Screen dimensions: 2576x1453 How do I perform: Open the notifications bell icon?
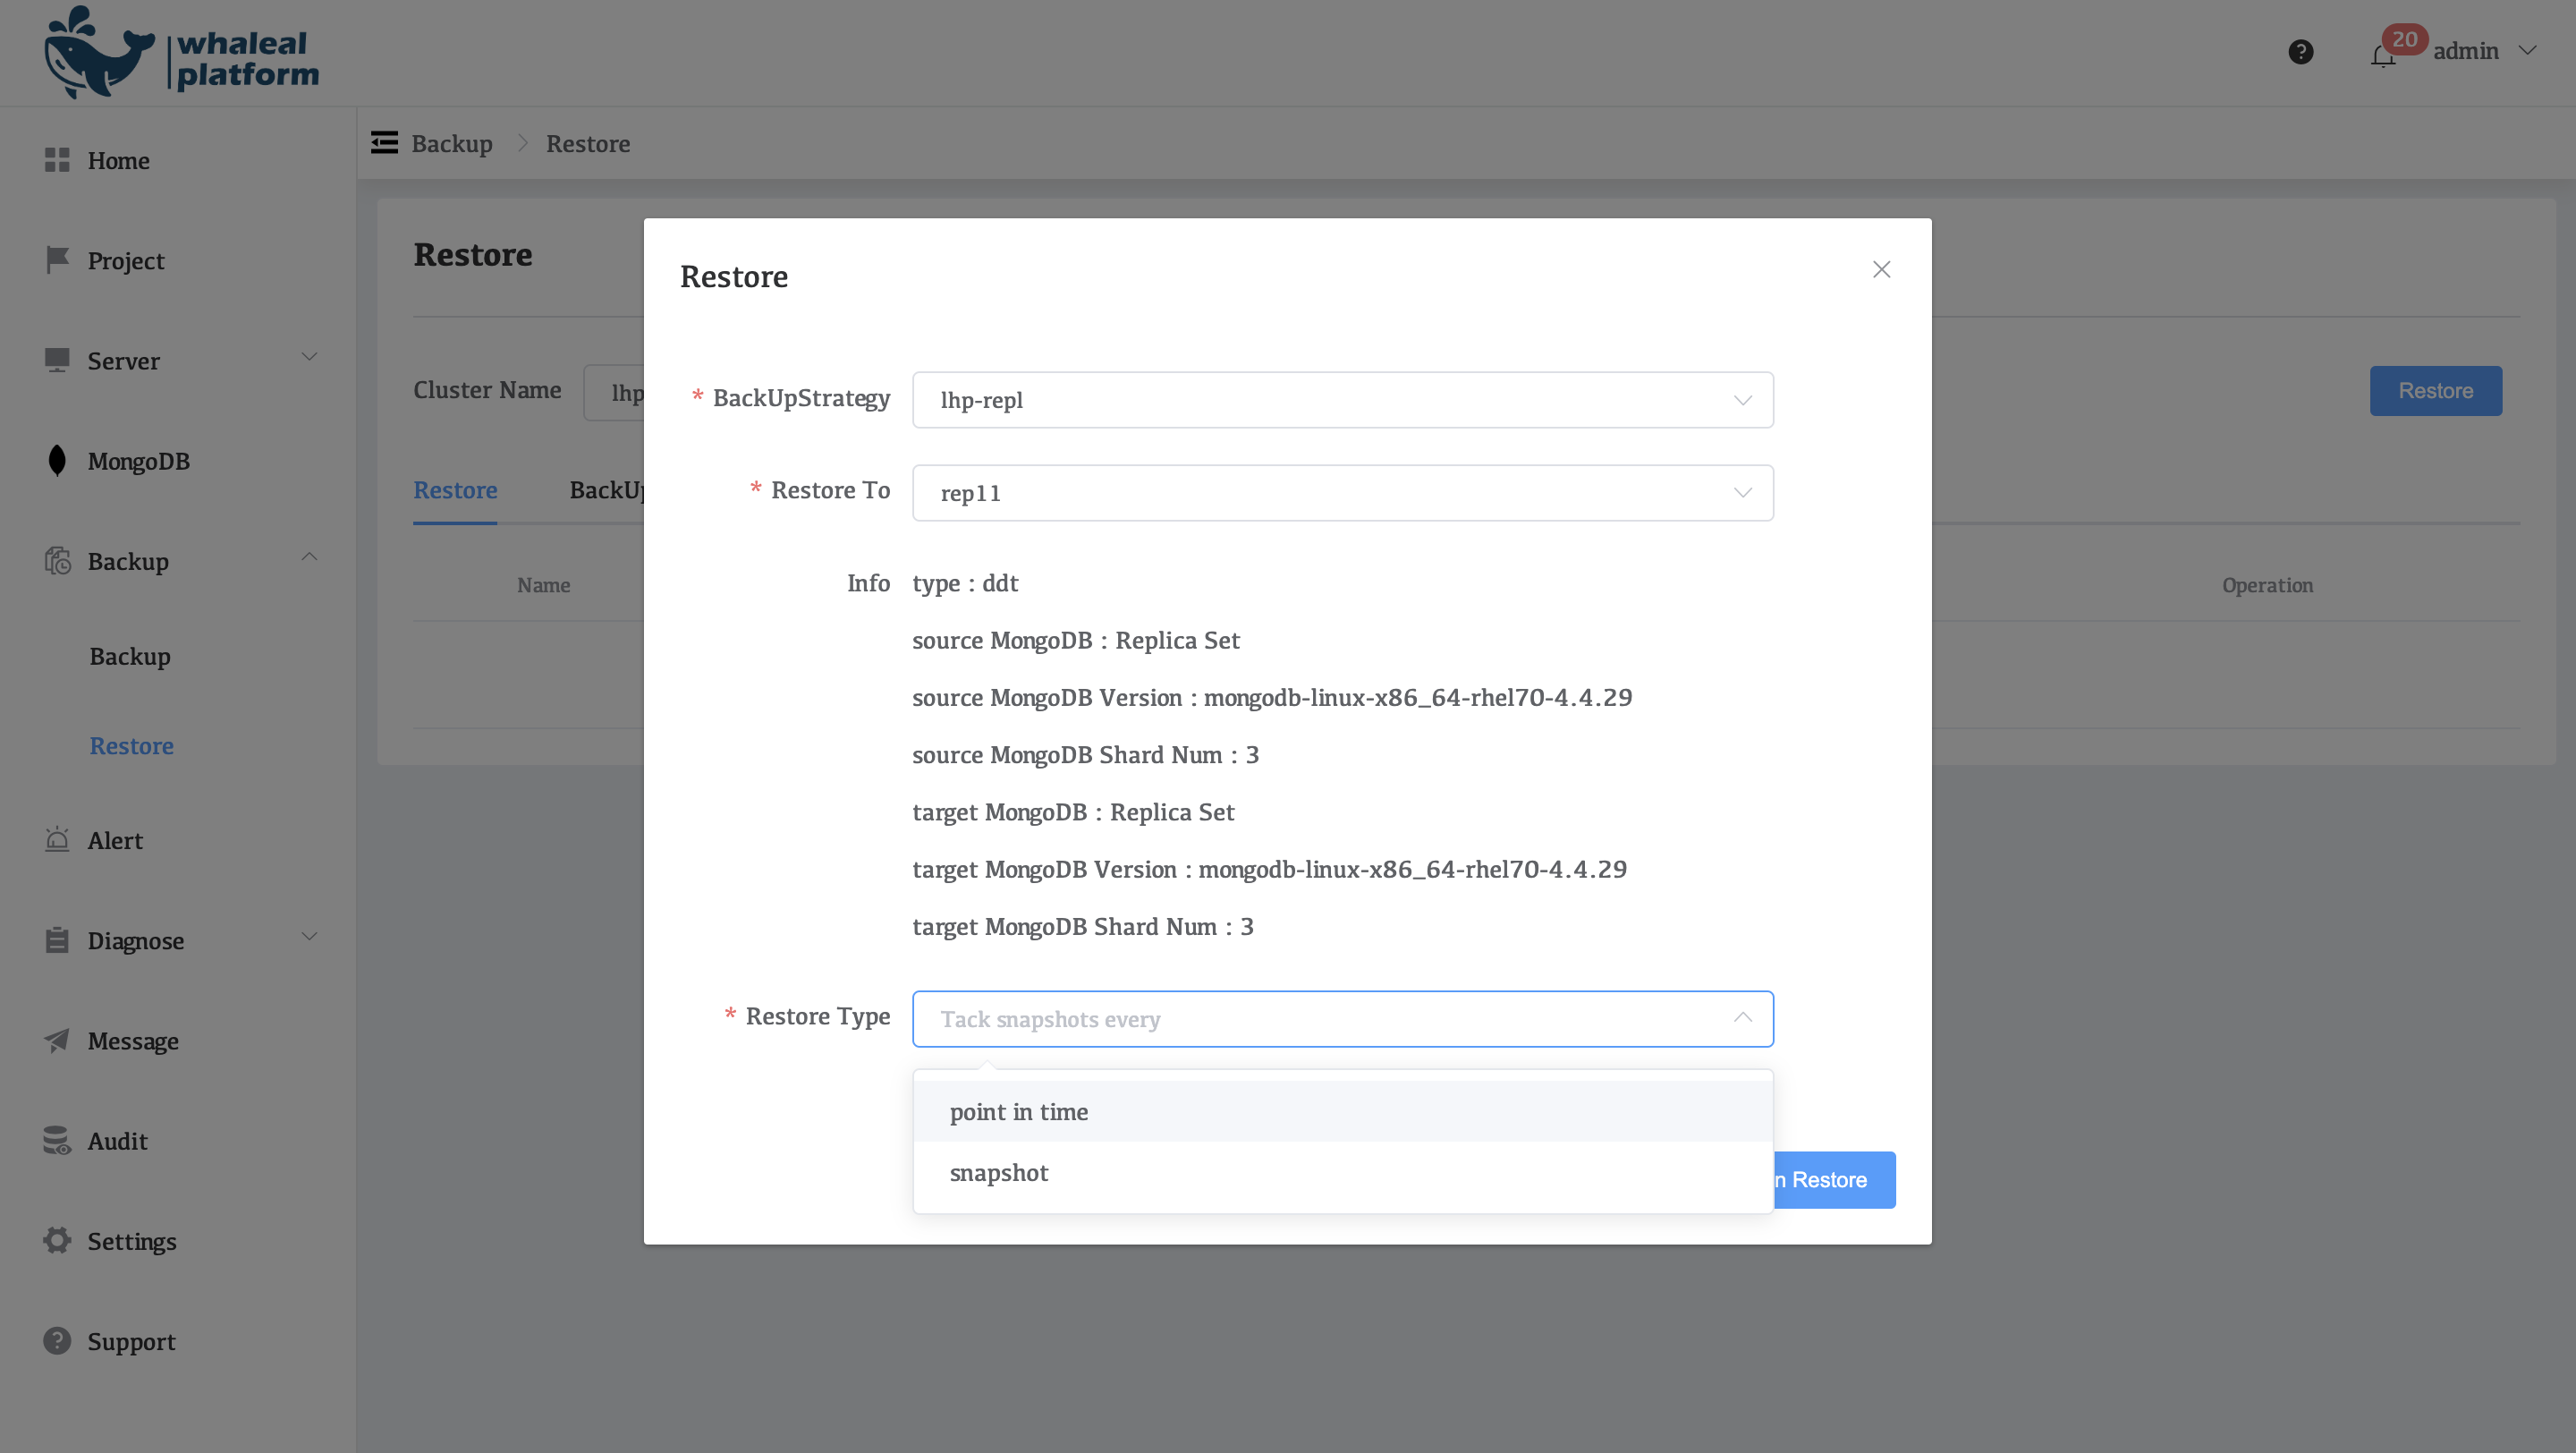click(2382, 56)
